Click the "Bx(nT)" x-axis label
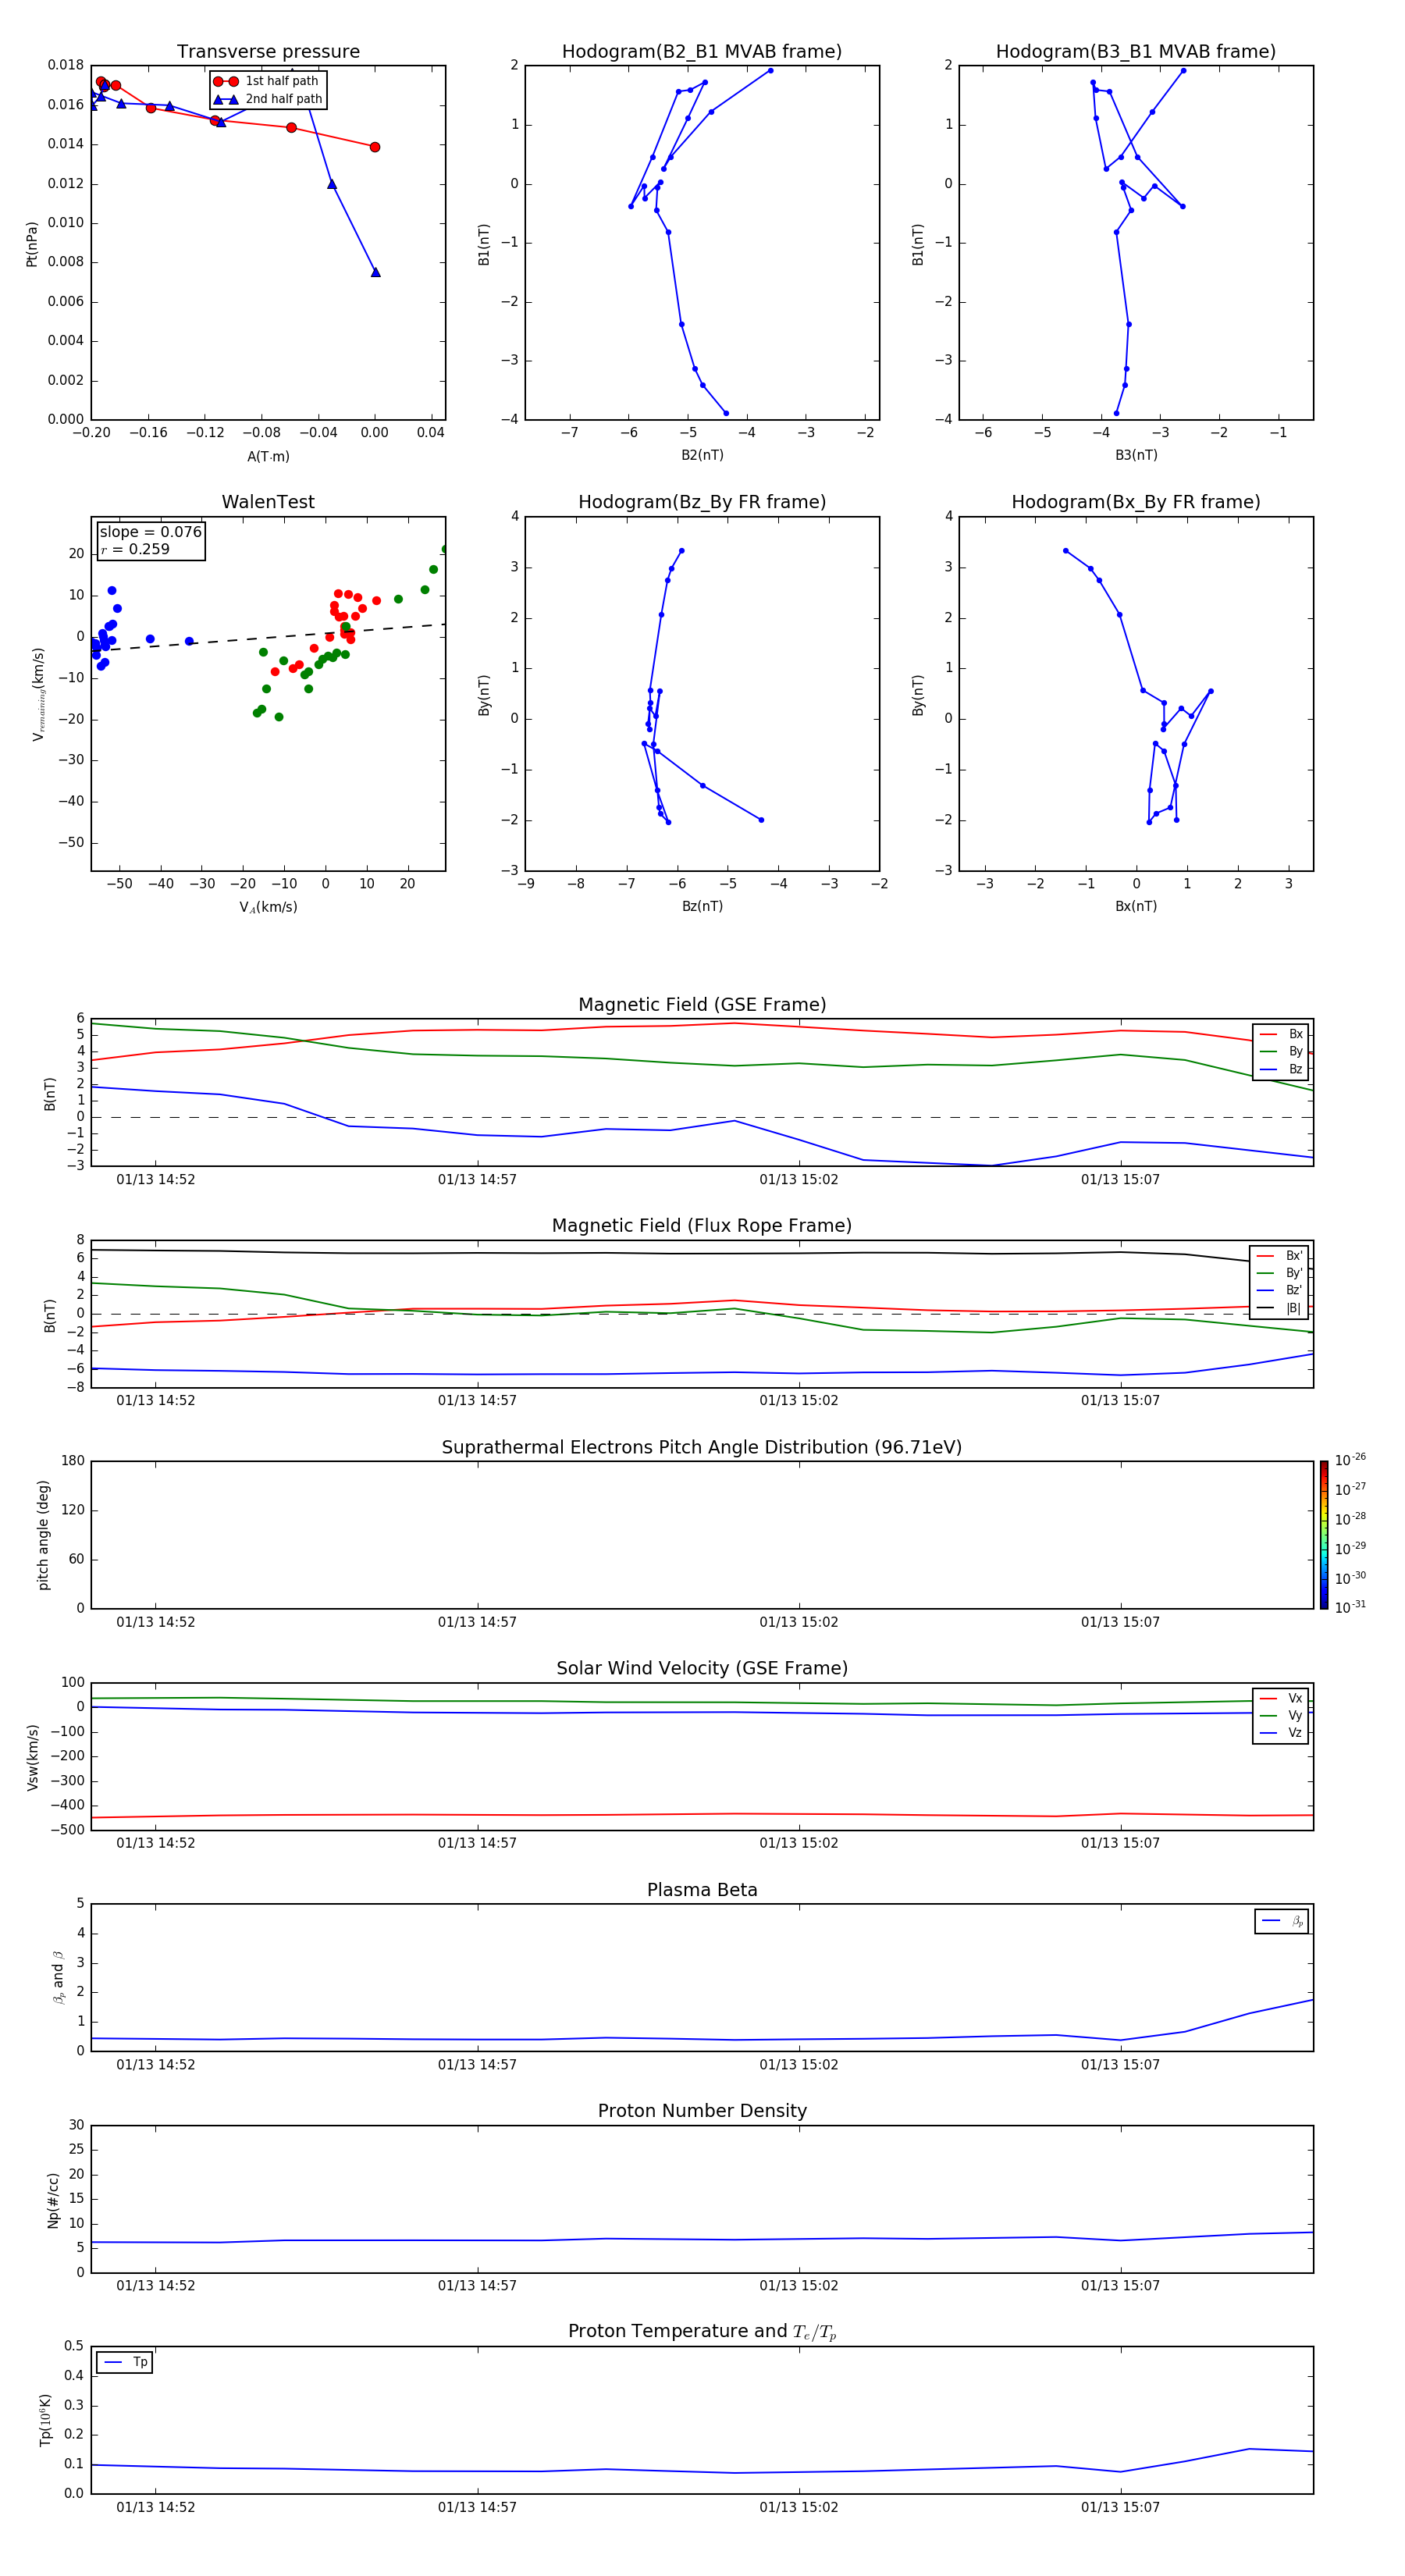 click(x=1136, y=907)
